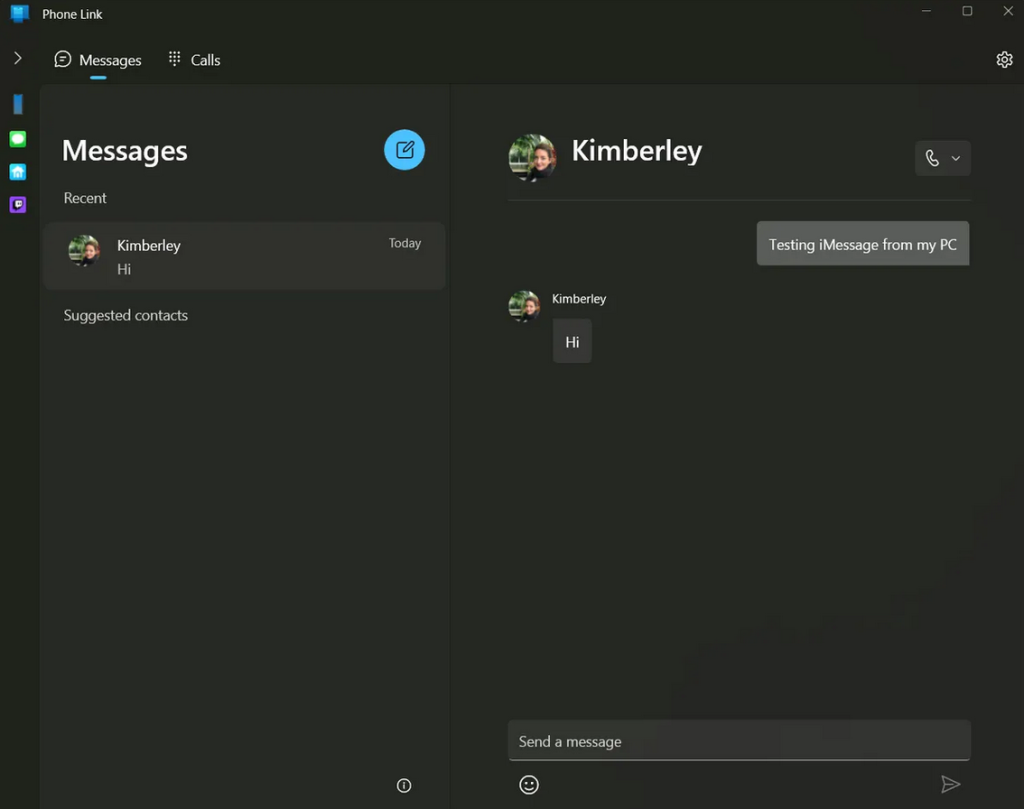Click Kimberley's avatar in the chat header

(x=532, y=157)
